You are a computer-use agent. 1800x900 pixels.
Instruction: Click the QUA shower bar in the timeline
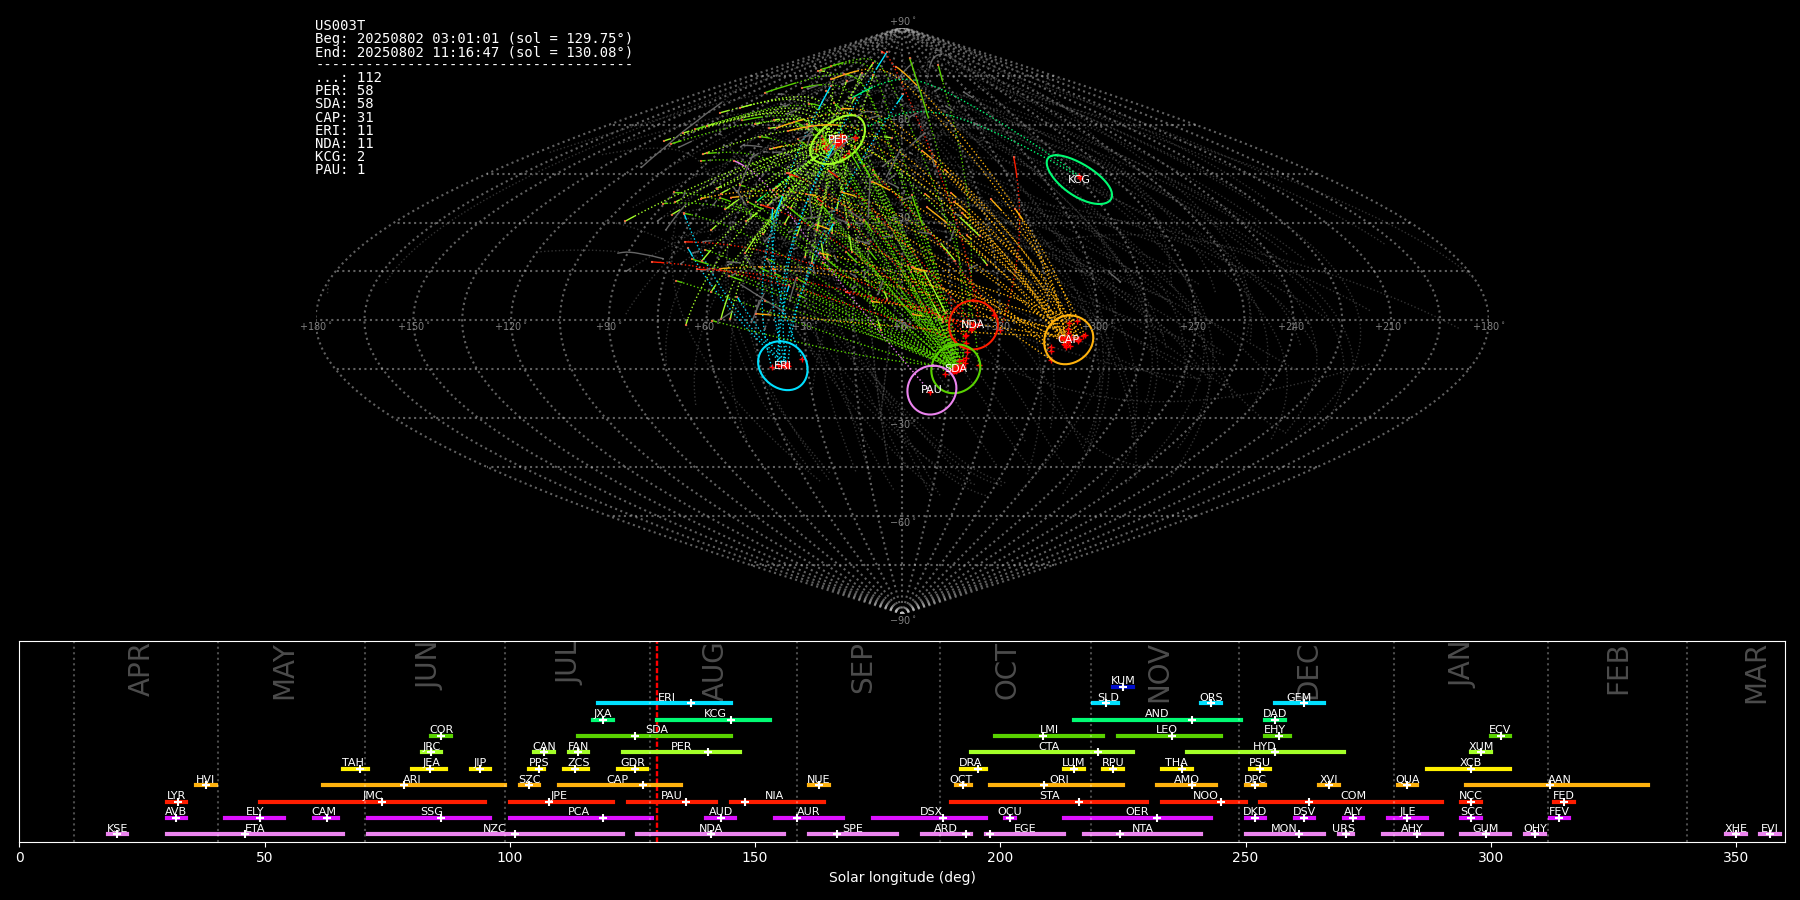tap(1407, 785)
